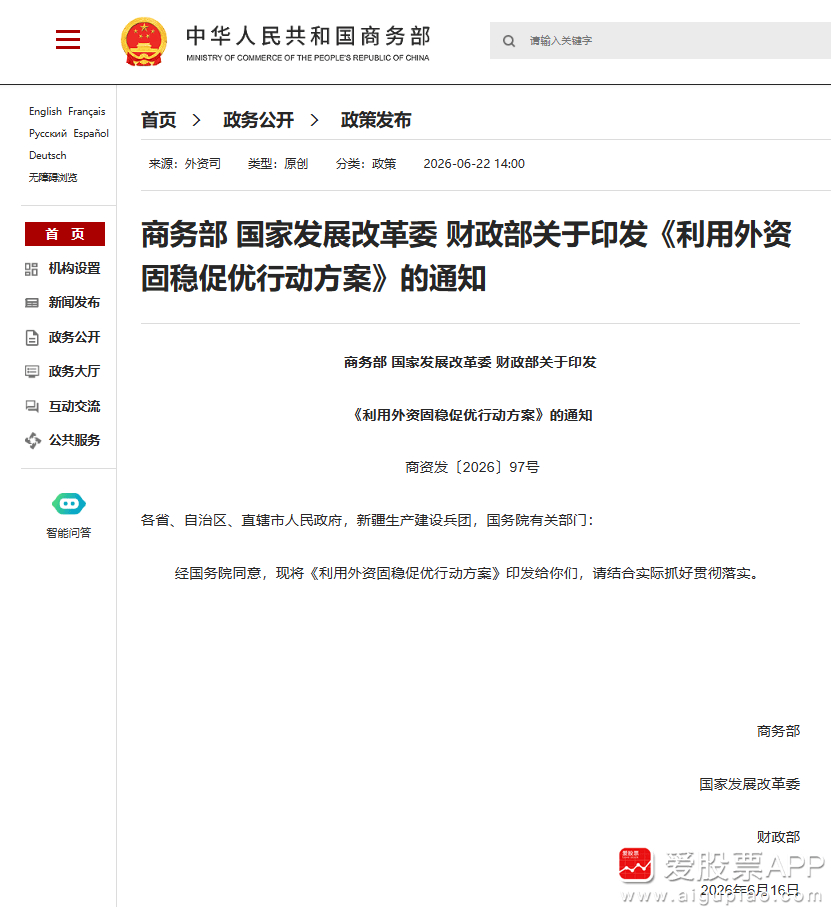This screenshot has height=907, width=831.
Task: Click the 互动交流 chat icon
Action: coord(32,406)
